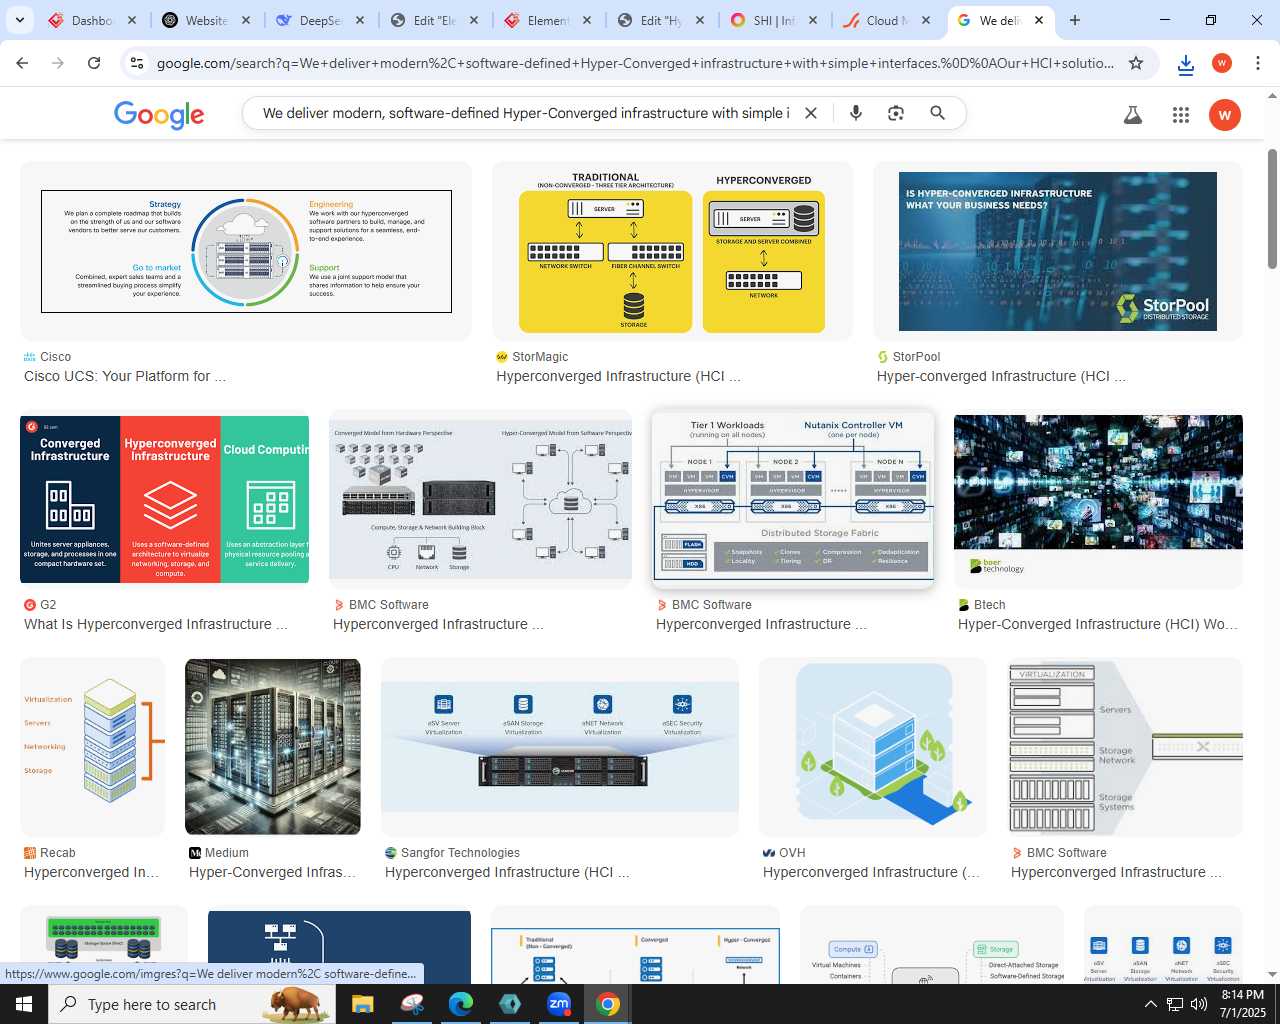Open Search Labs flask icon
Image resolution: width=1280 pixels, height=1024 pixels.
click(x=1133, y=115)
